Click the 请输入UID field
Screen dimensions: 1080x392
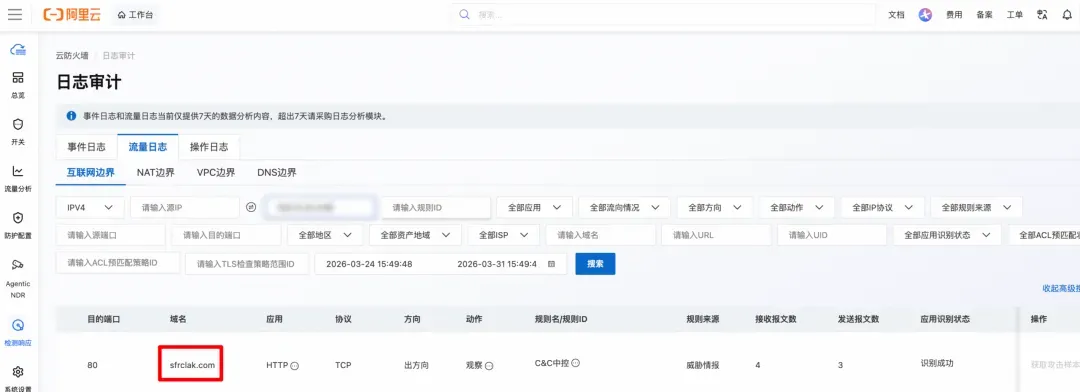click(x=832, y=235)
